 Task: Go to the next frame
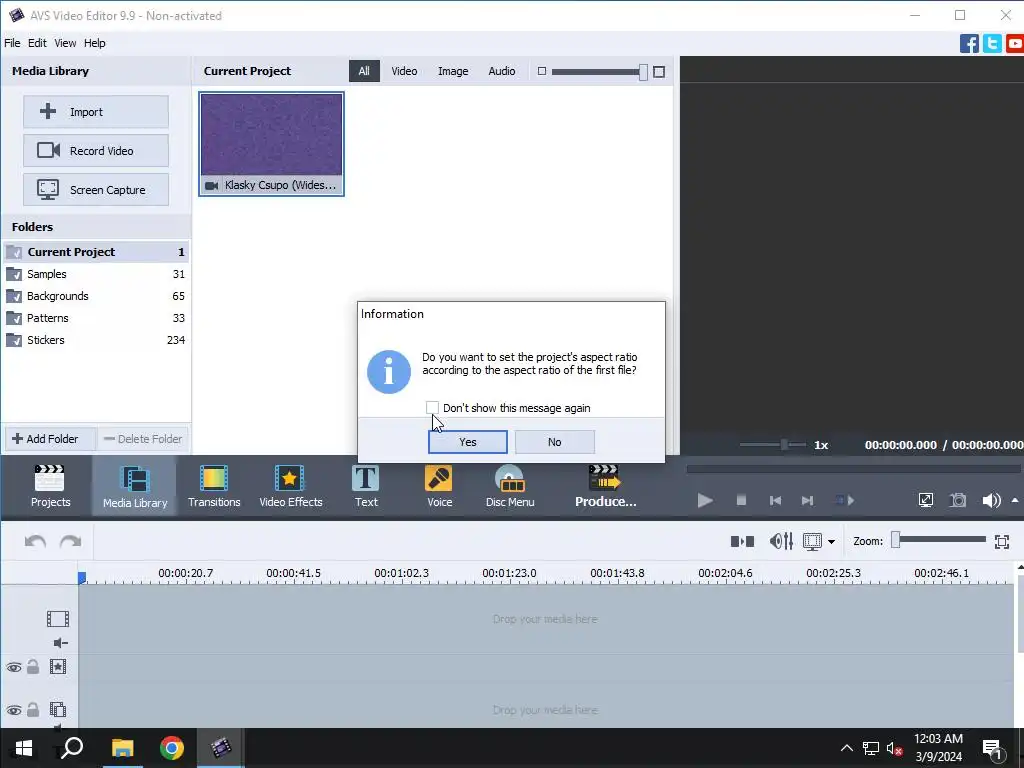coord(807,500)
